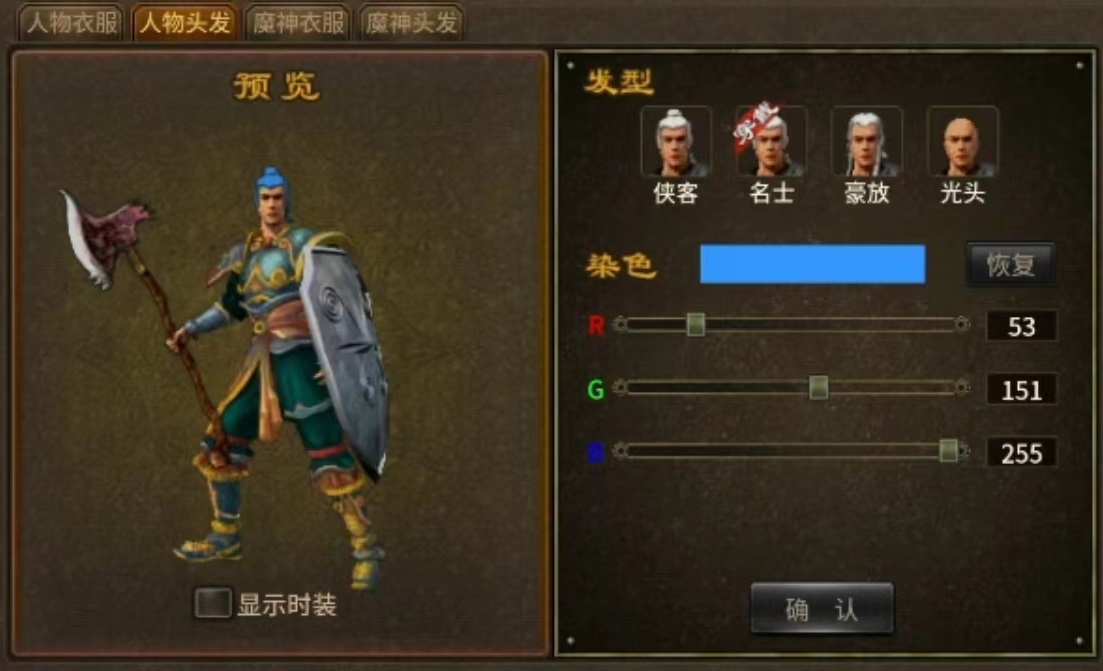Click the R red slider handle

(x=696, y=324)
